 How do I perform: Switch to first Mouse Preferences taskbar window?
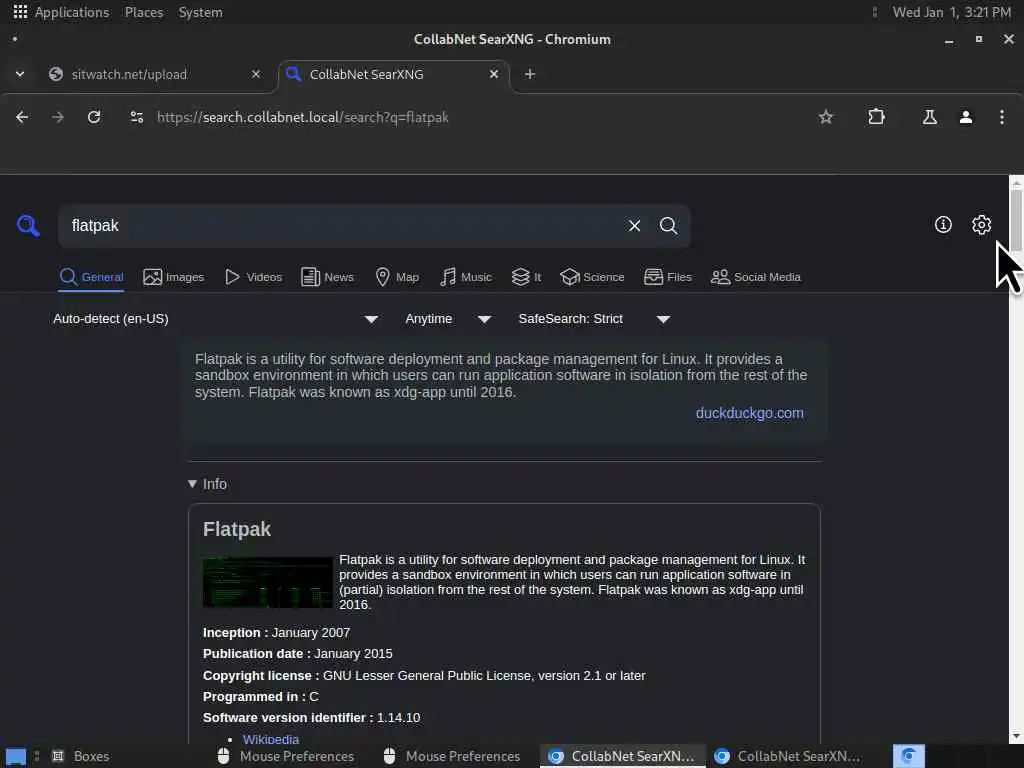pos(285,756)
